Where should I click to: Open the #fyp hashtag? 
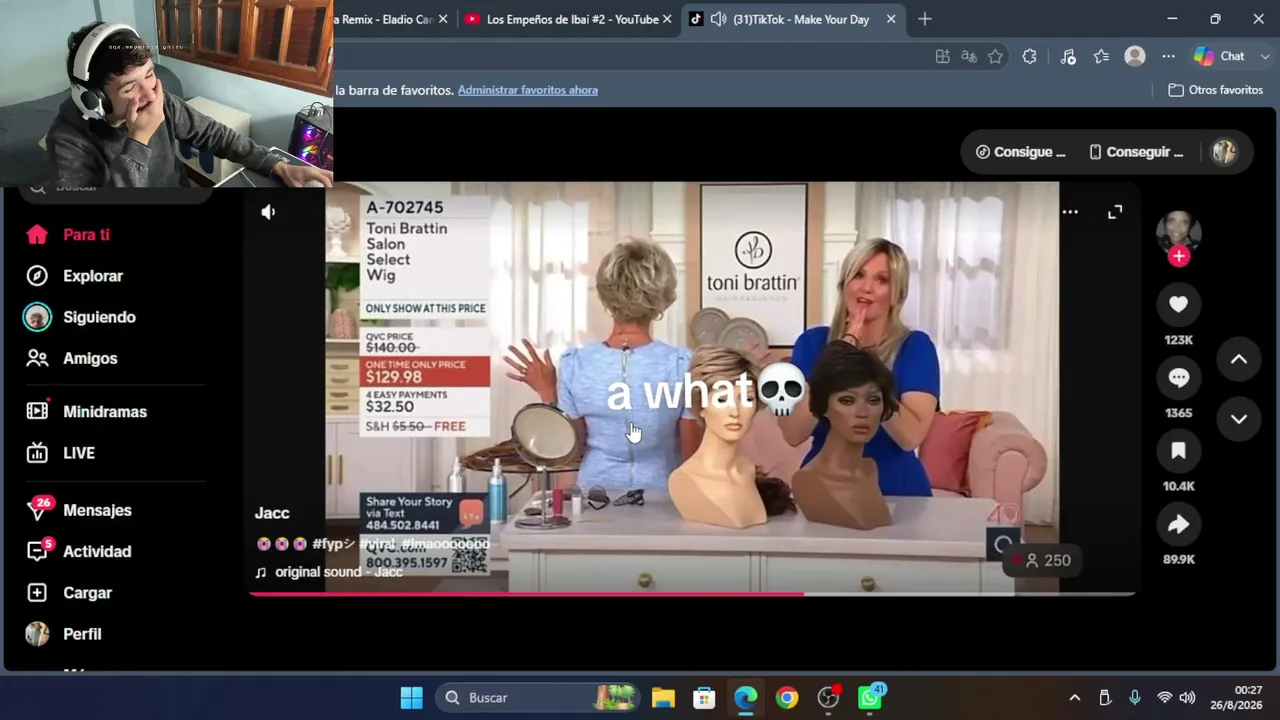[x=333, y=544]
